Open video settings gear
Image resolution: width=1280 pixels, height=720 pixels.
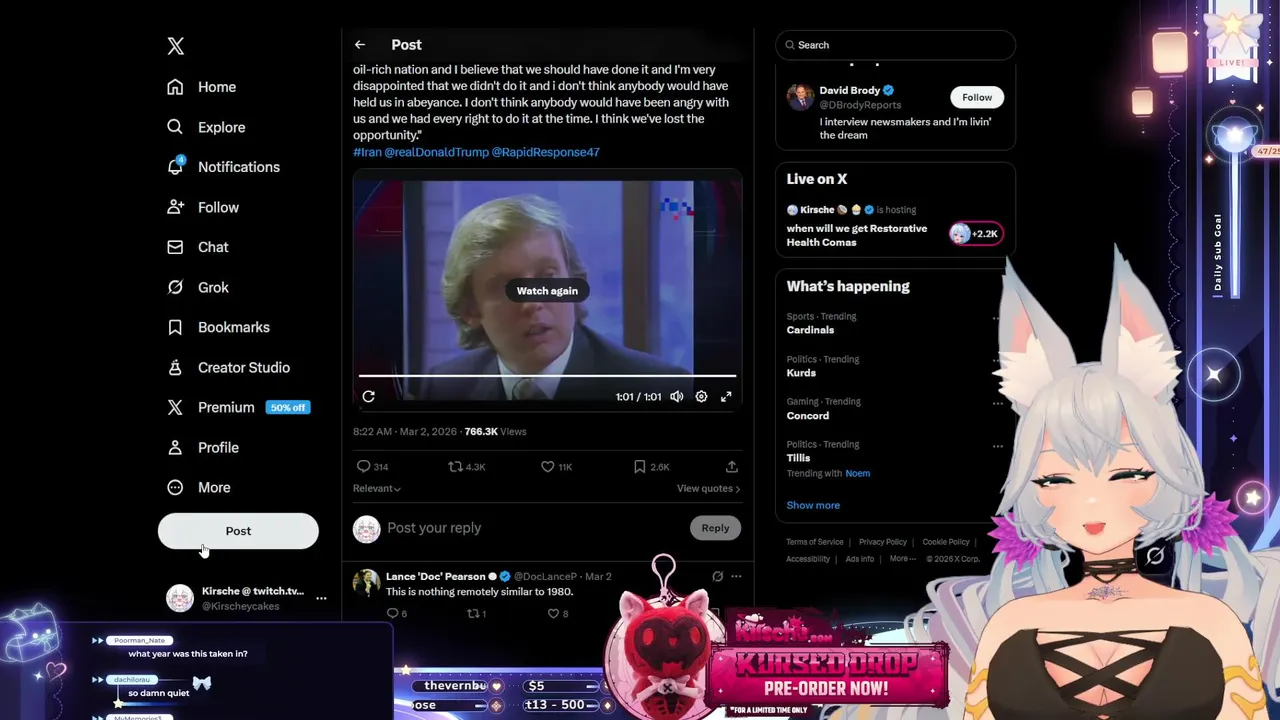(x=701, y=397)
